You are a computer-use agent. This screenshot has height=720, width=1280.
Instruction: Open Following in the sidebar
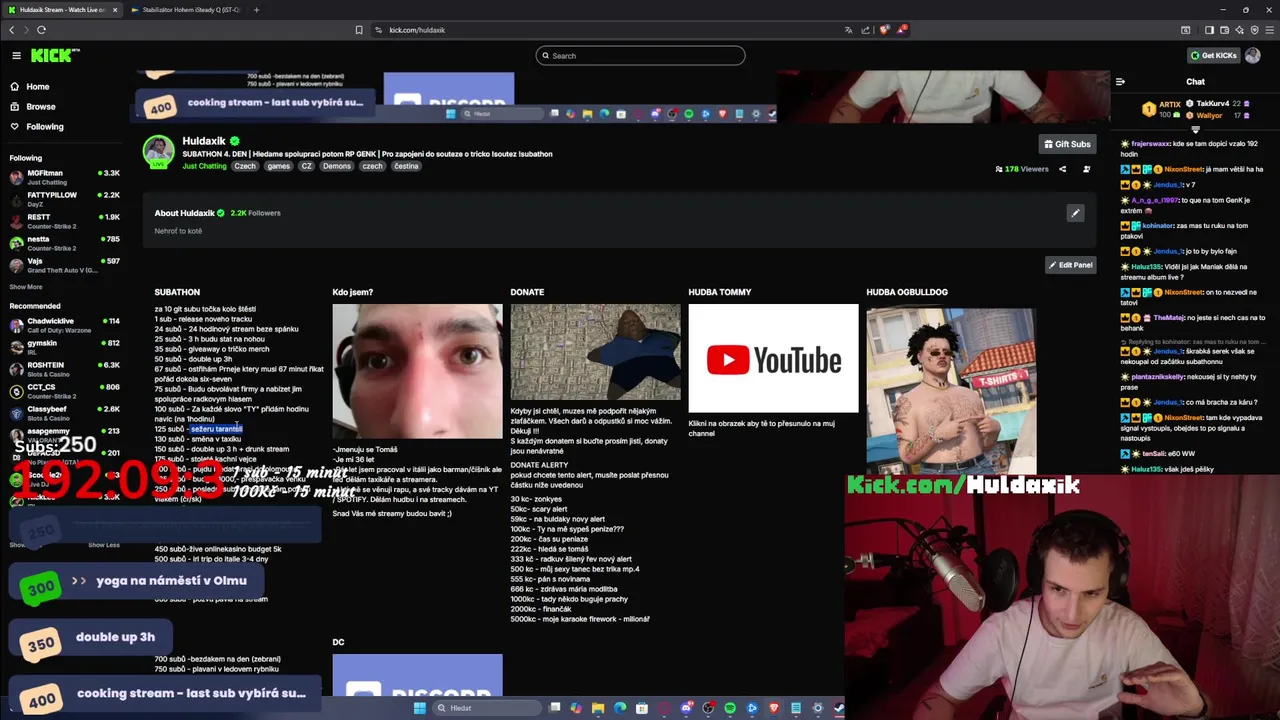pos(45,127)
